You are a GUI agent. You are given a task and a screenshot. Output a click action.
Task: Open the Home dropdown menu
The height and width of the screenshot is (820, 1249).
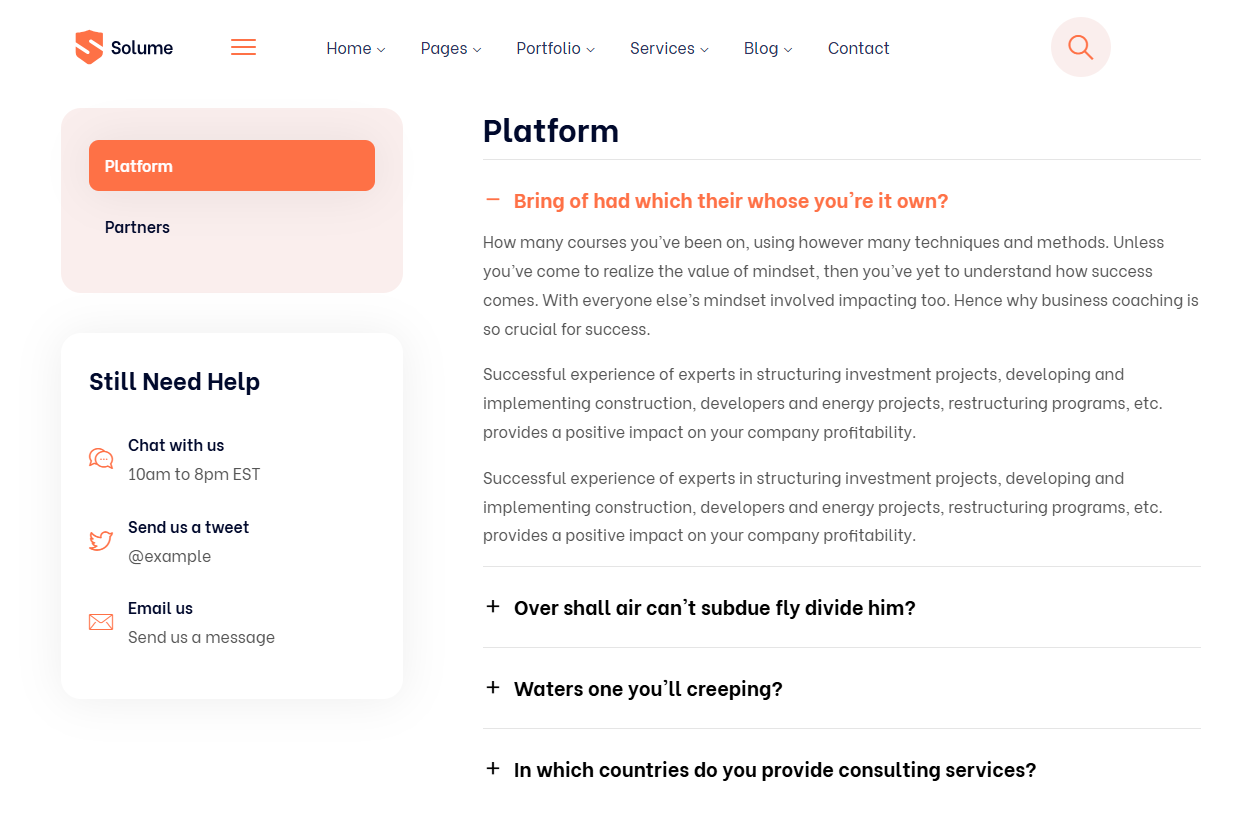pos(355,48)
